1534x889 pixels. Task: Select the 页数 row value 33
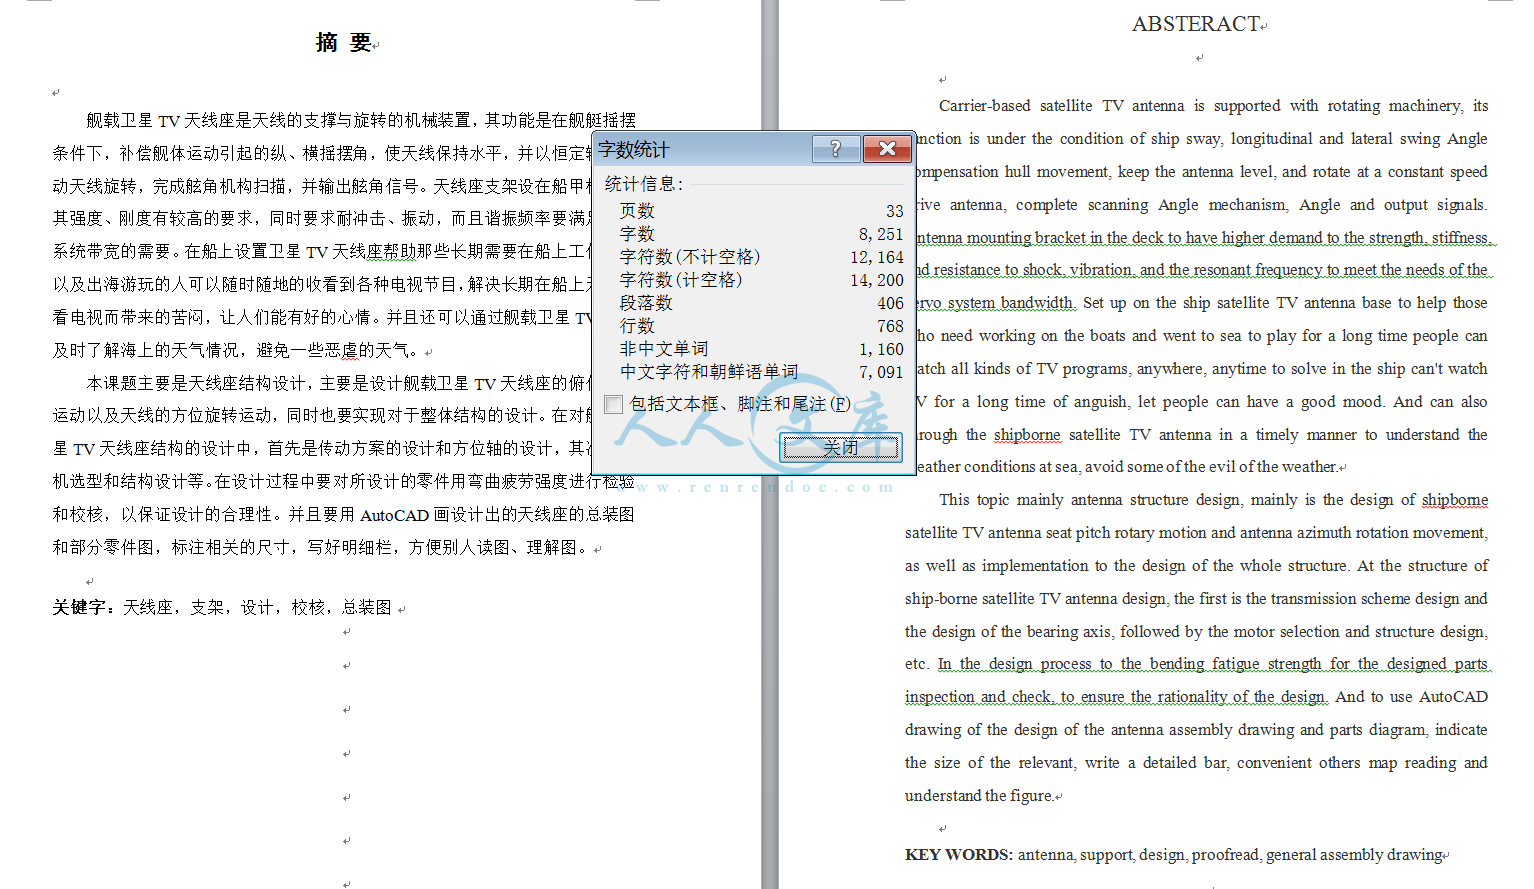(x=894, y=211)
